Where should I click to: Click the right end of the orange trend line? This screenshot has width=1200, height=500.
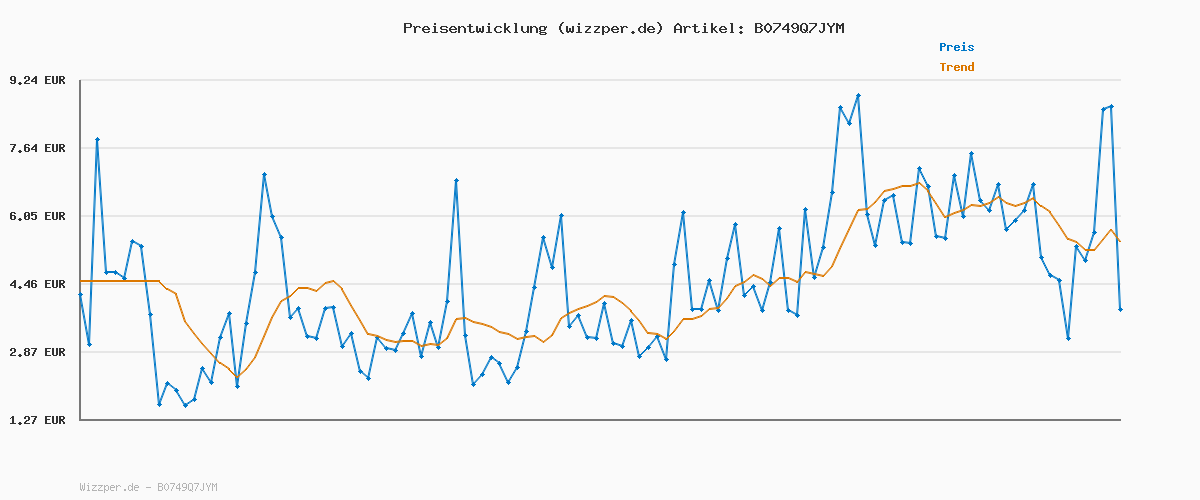tap(1119, 241)
